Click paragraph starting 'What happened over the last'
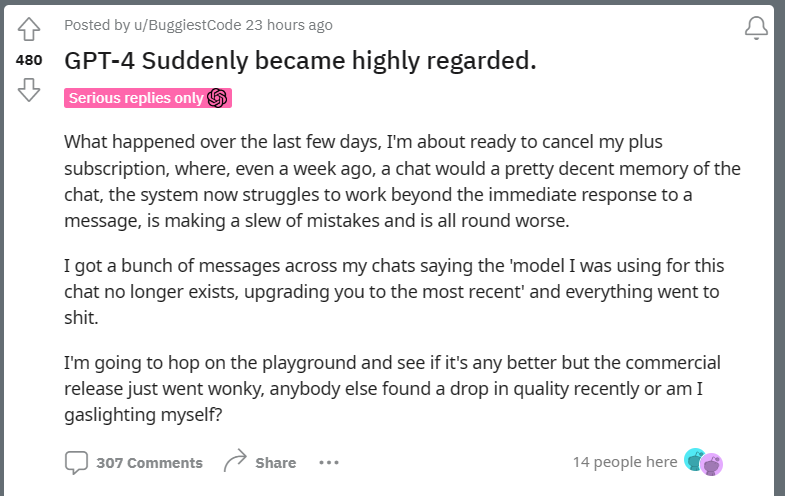Screen dimensions: 785x496 [402, 181]
